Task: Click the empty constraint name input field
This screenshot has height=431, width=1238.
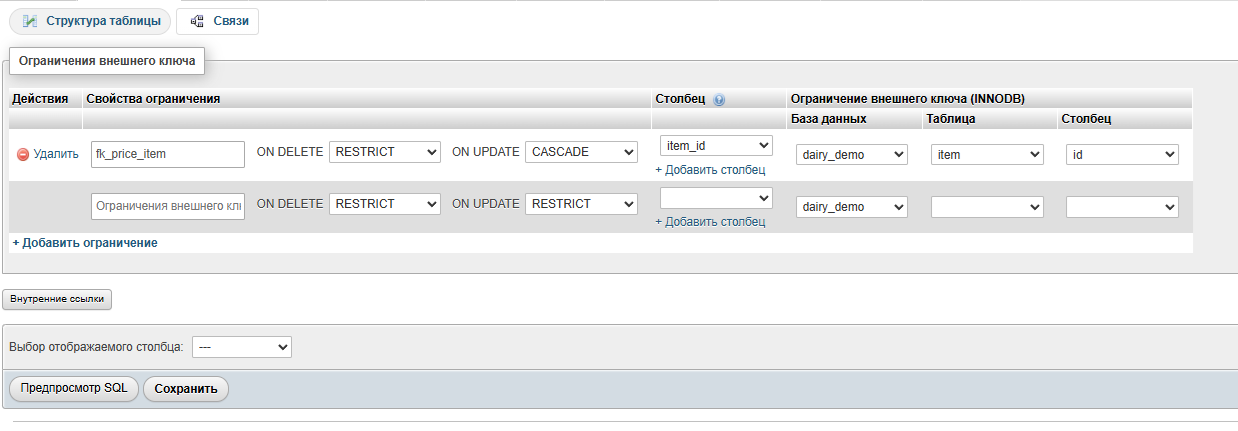Action: (x=166, y=206)
